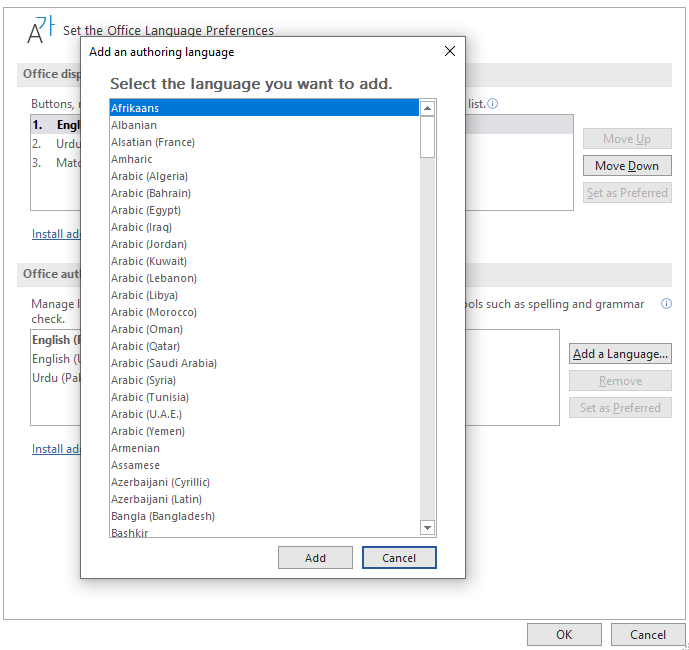The width and height of the screenshot is (689, 650).
Task: Pick Arabic (Syria)
Action: click(264, 380)
